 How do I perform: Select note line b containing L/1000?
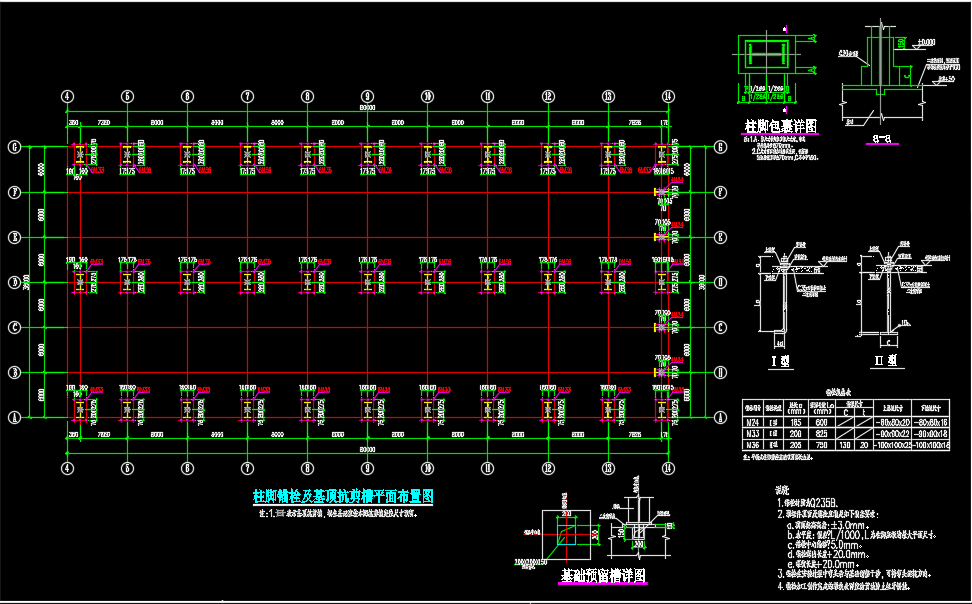(862, 535)
